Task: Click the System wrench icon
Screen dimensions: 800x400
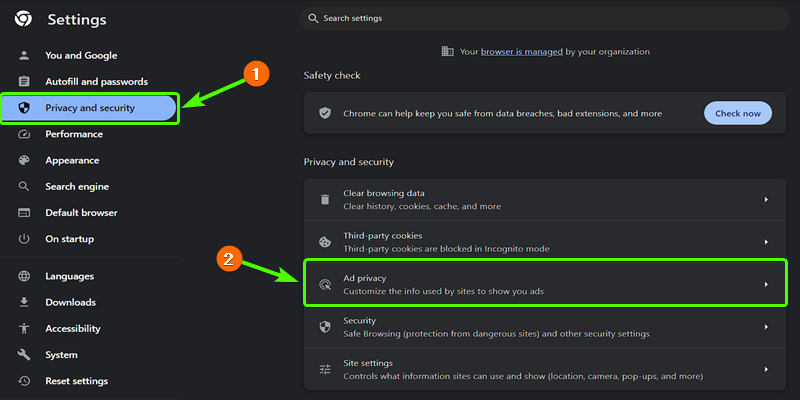Action: [x=24, y=355]
